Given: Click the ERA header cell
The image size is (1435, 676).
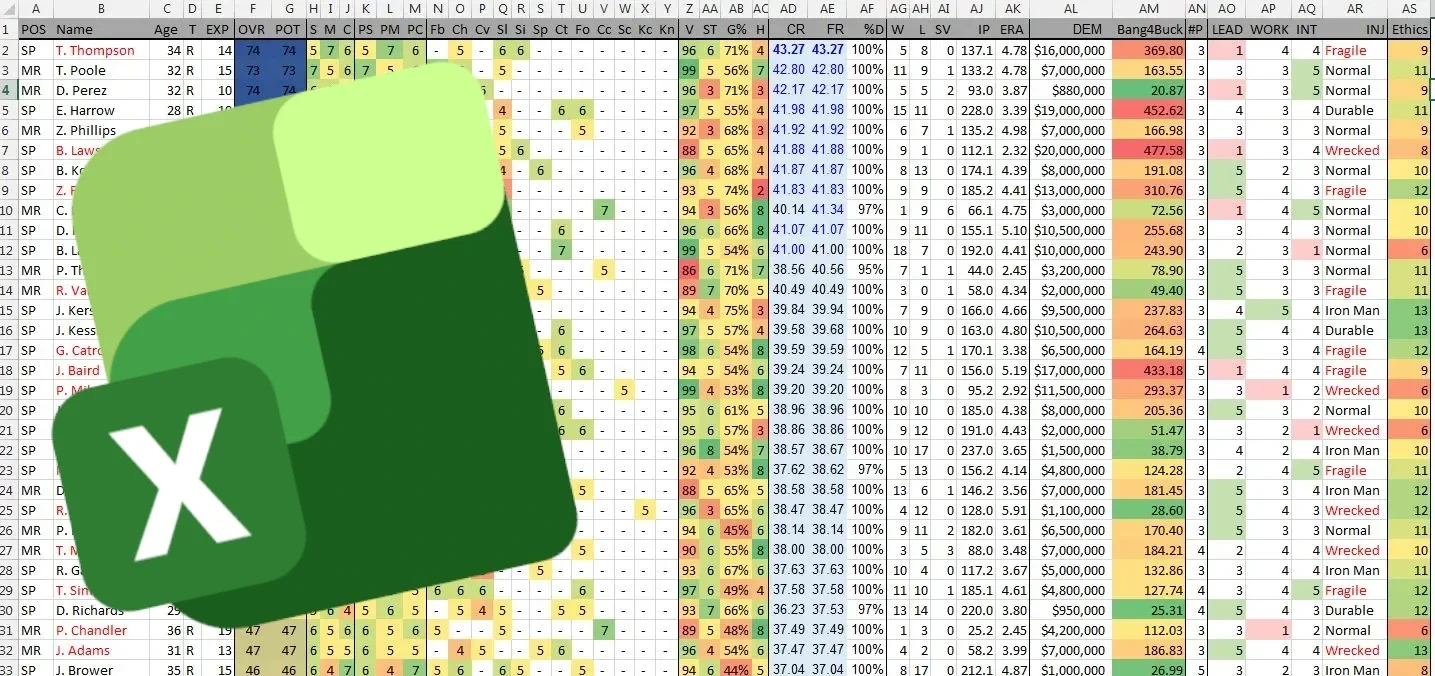Looking at the screenshot, I should pyautogui.click(x=1011, y=30).
